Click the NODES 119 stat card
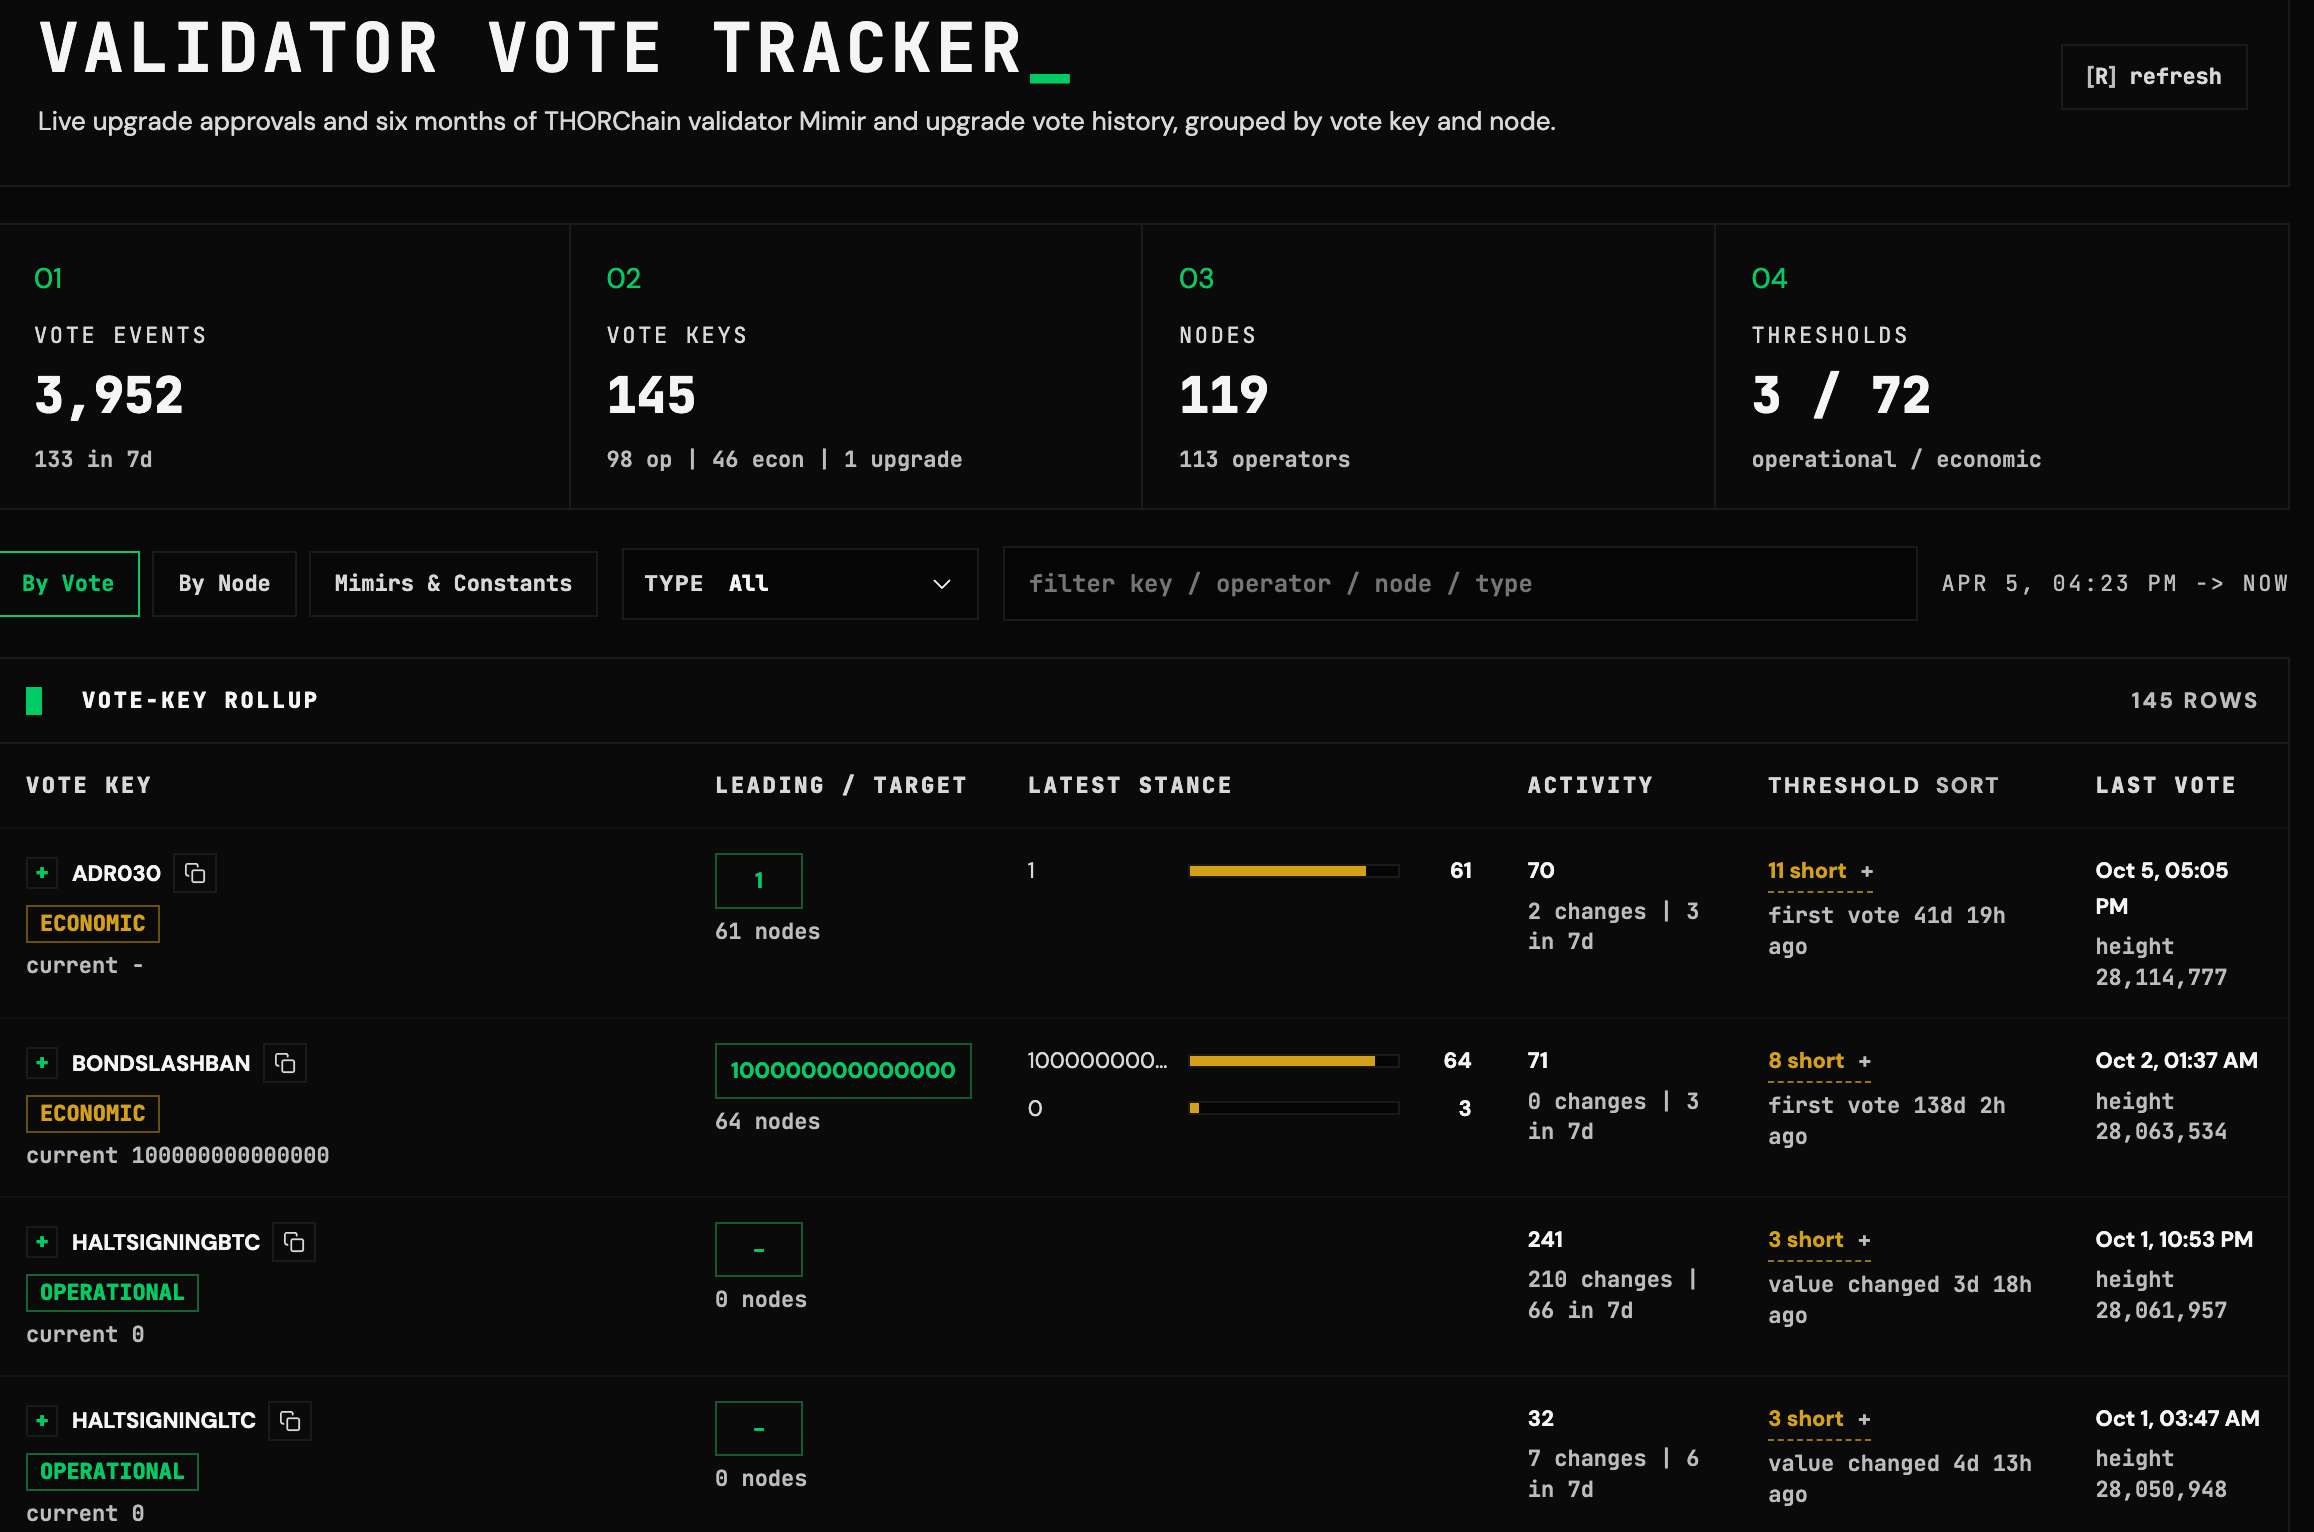2314x1532 pixels. coord(1428,367)
